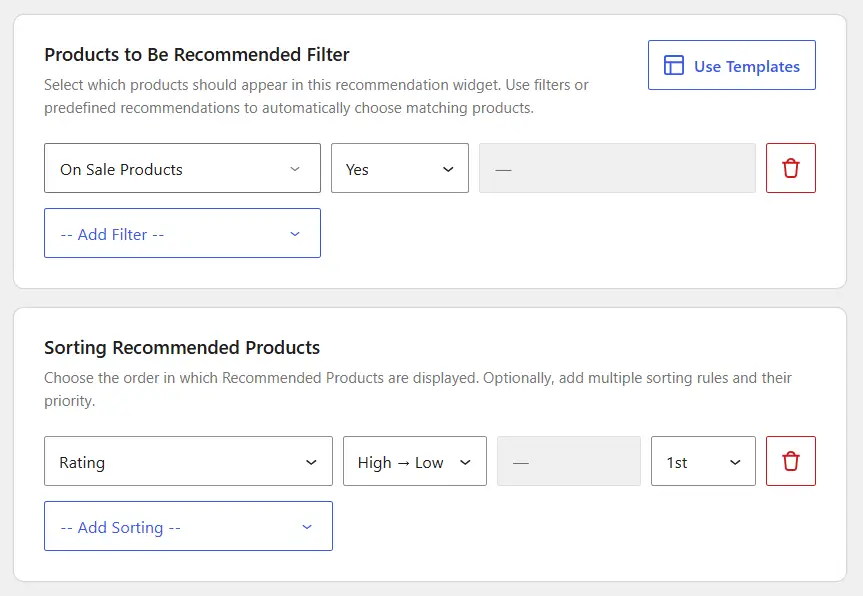Image resolution: width=863 pixels, height=596 pixels.
Task: Change the High → Low sort direction
Action: click(x=414, y=461)
